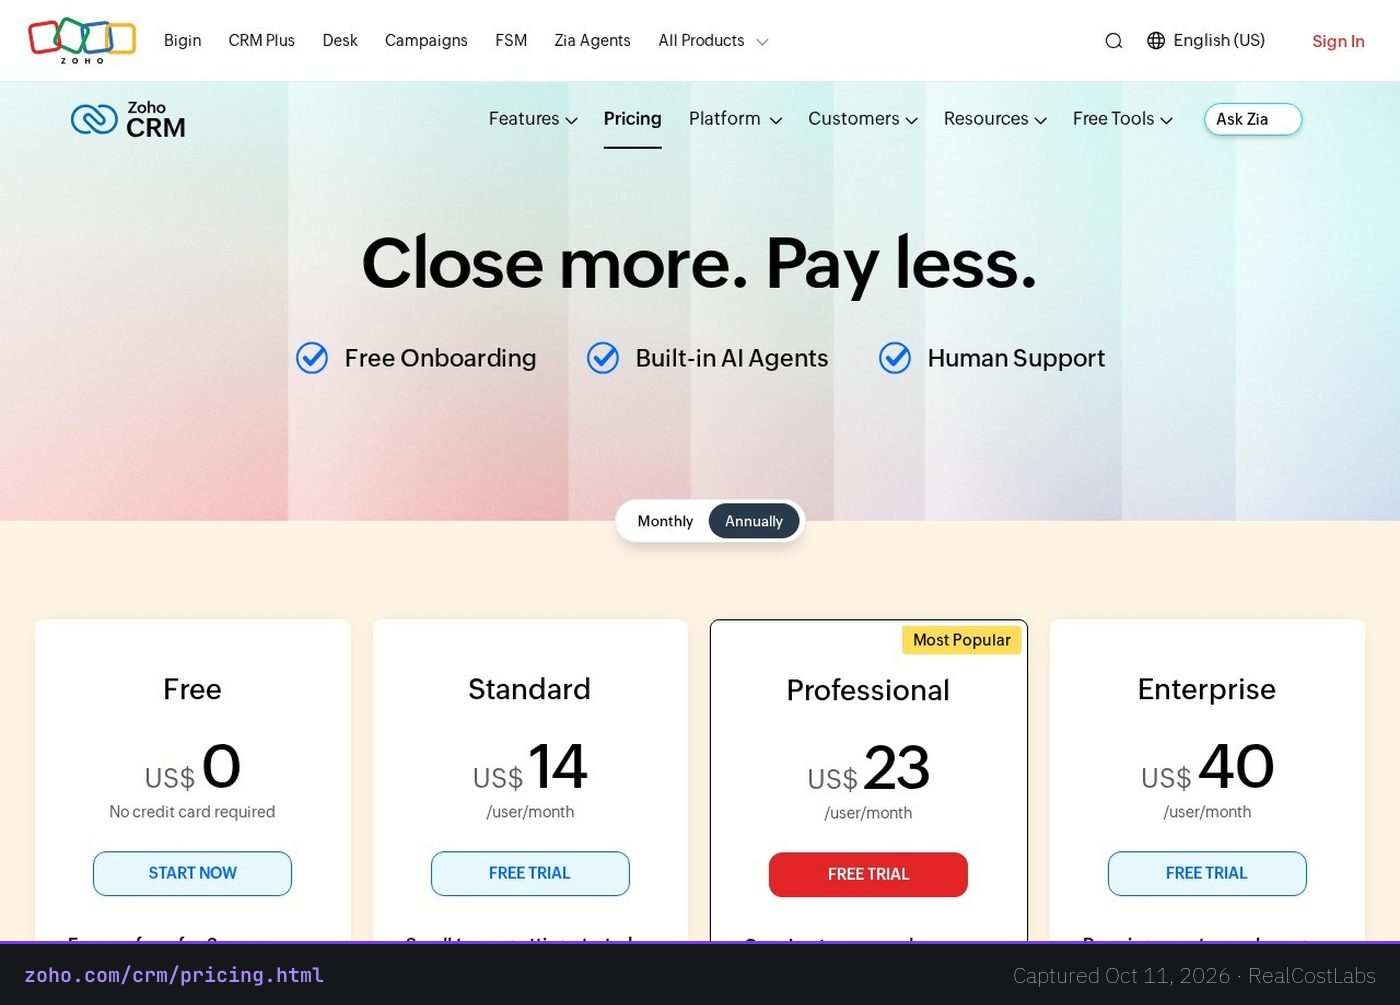Open the Features menu dropdown
Image resolution: width=1400 pixels, height=1005 pixels.
[533, 119]
